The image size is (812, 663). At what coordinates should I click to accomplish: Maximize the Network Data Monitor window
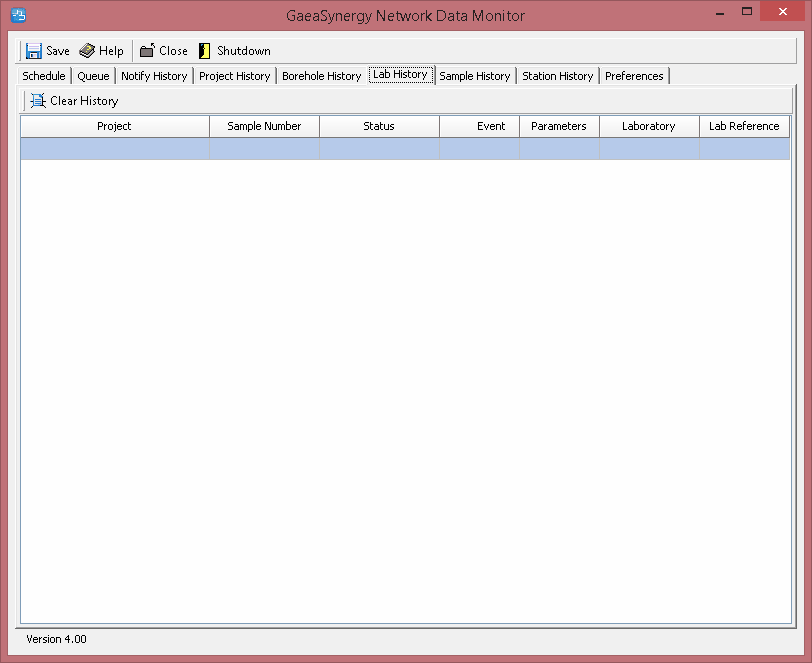click(x=747, y=11)
